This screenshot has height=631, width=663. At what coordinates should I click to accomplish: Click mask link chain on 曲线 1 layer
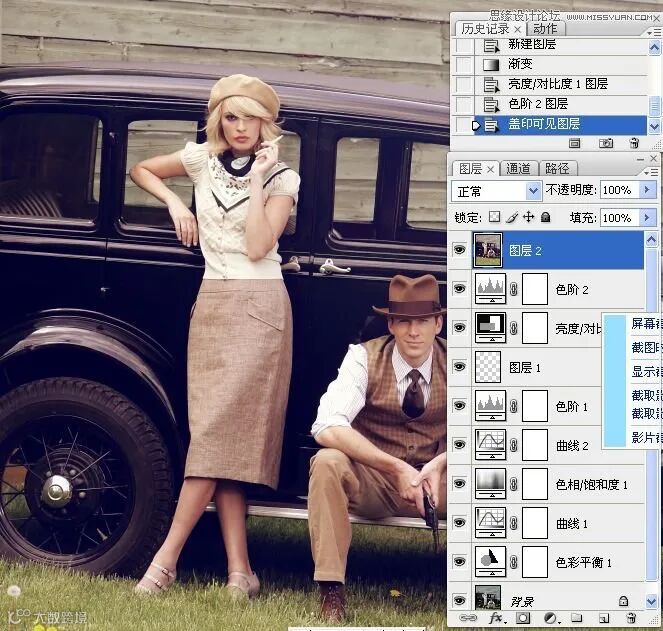[x=514, y=523]
